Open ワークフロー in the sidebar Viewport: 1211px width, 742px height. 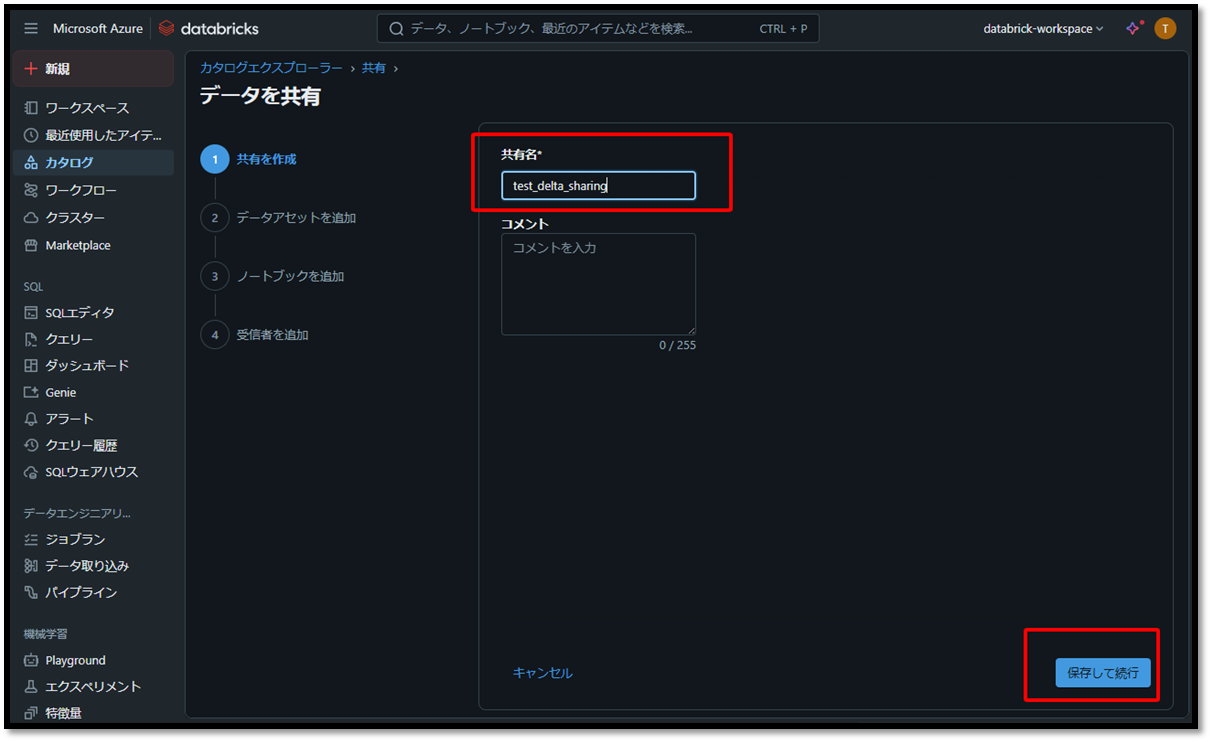point(94,190)
